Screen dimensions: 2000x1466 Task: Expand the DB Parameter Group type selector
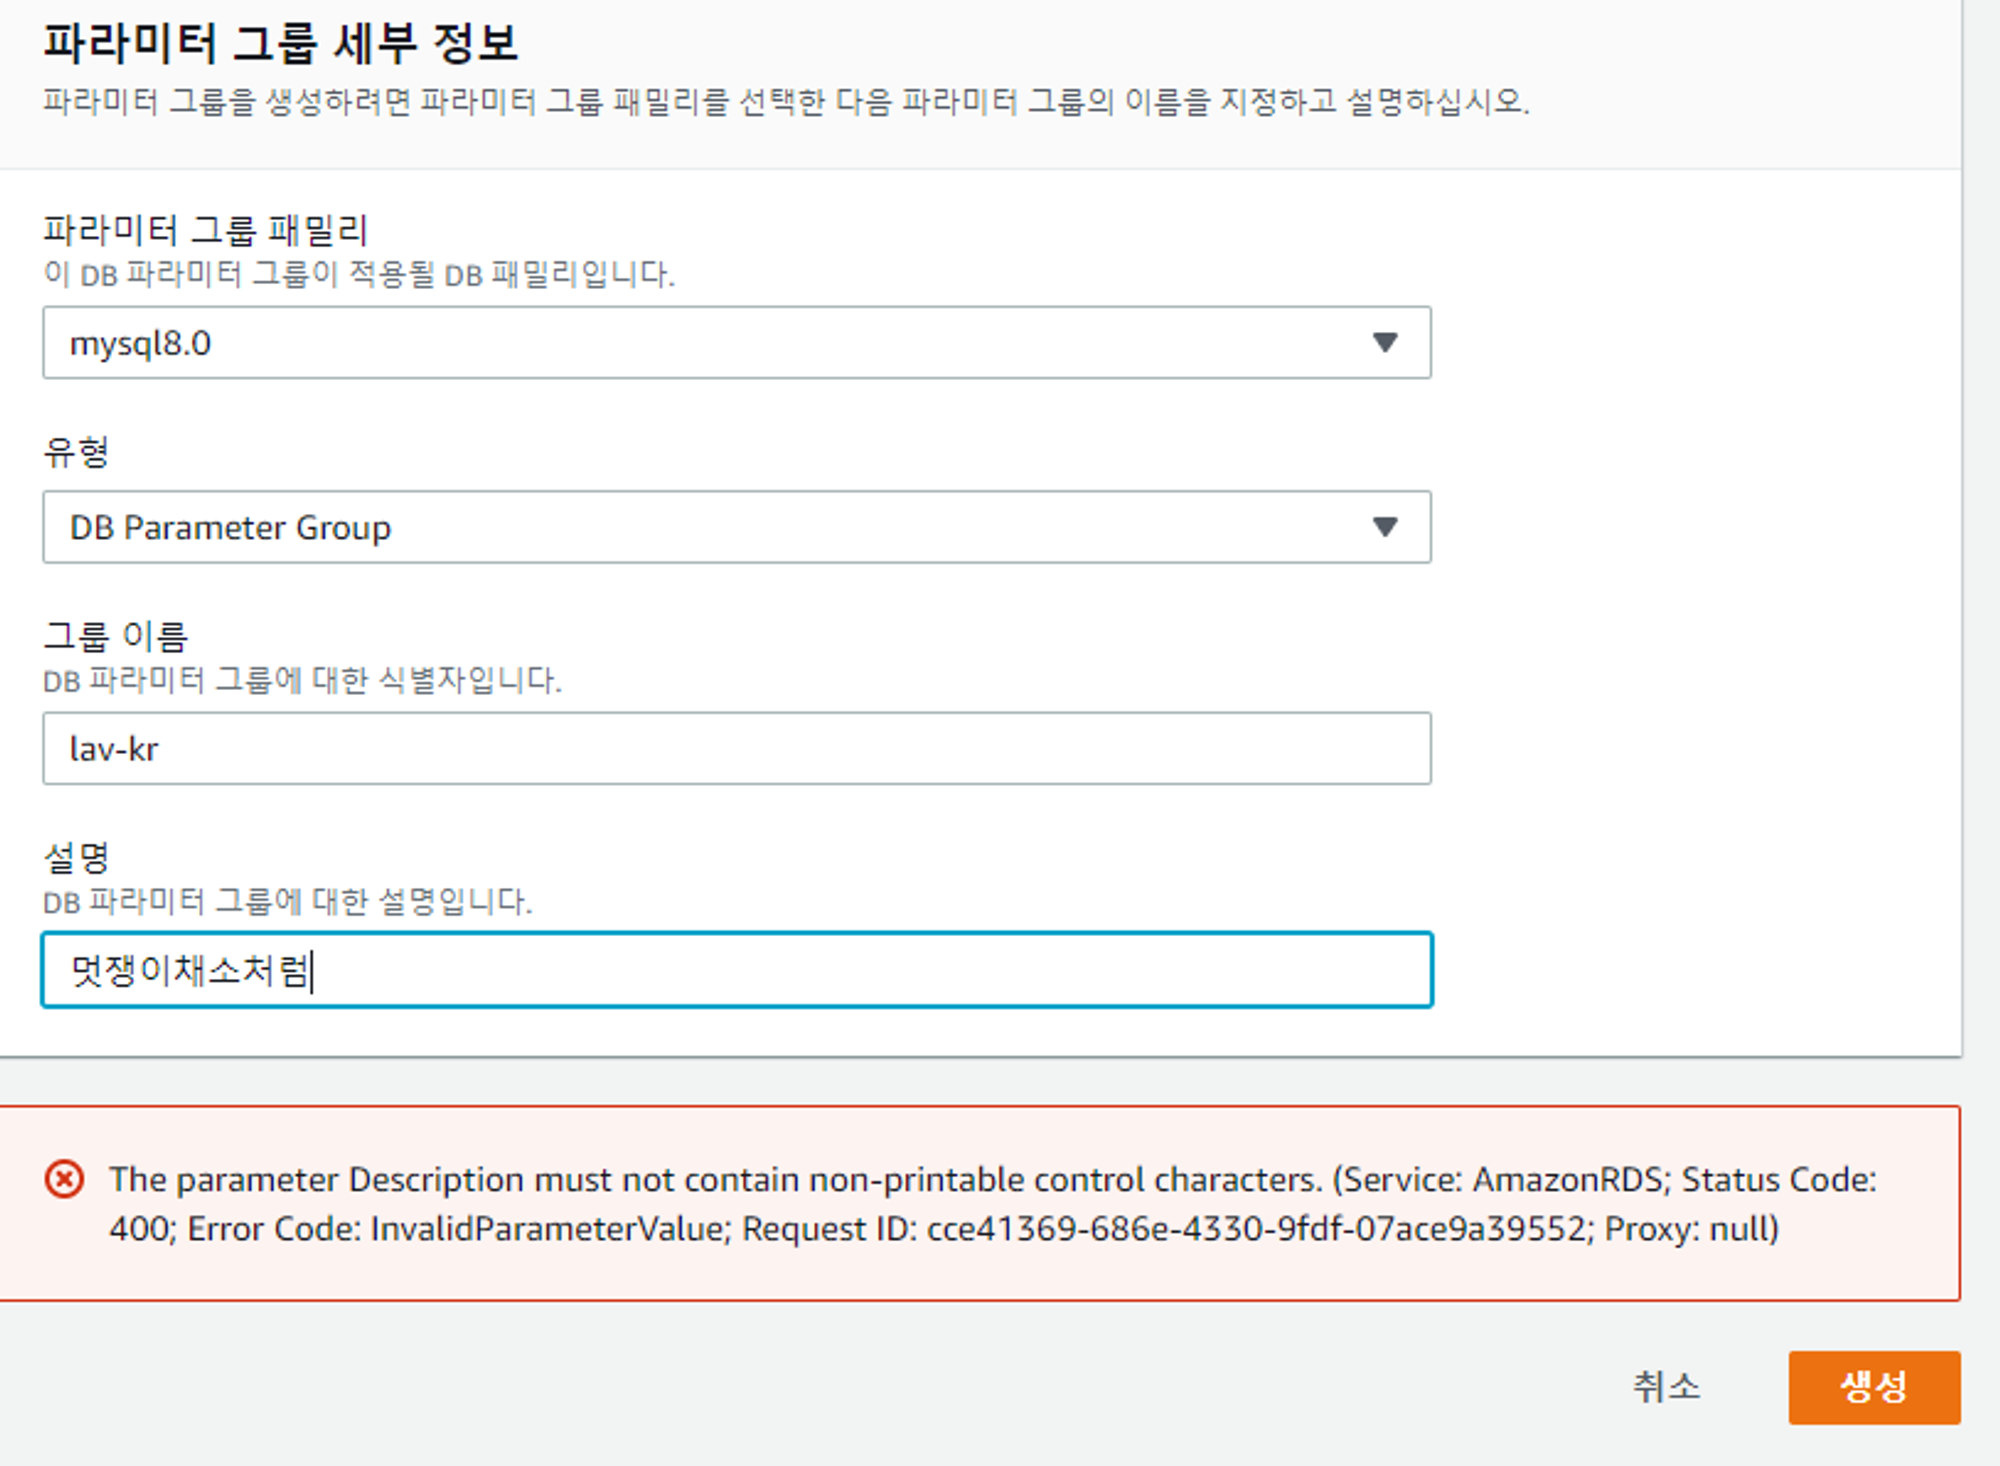coord(700,527)
